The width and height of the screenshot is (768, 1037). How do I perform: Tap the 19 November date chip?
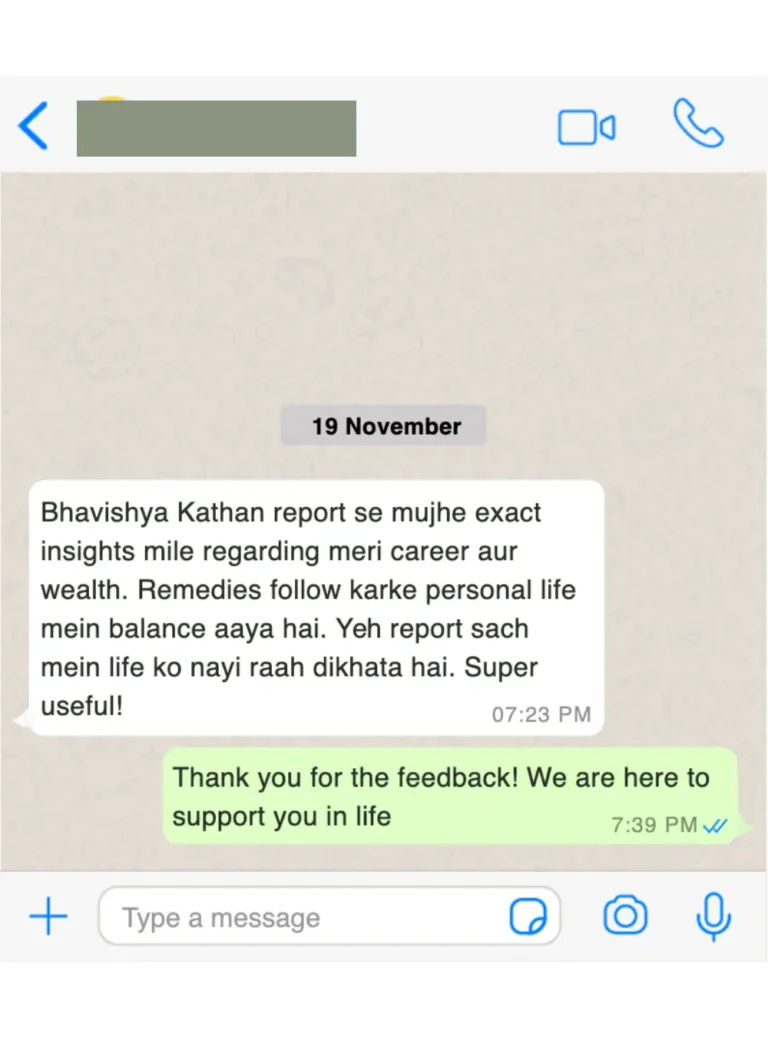point(384,426)
